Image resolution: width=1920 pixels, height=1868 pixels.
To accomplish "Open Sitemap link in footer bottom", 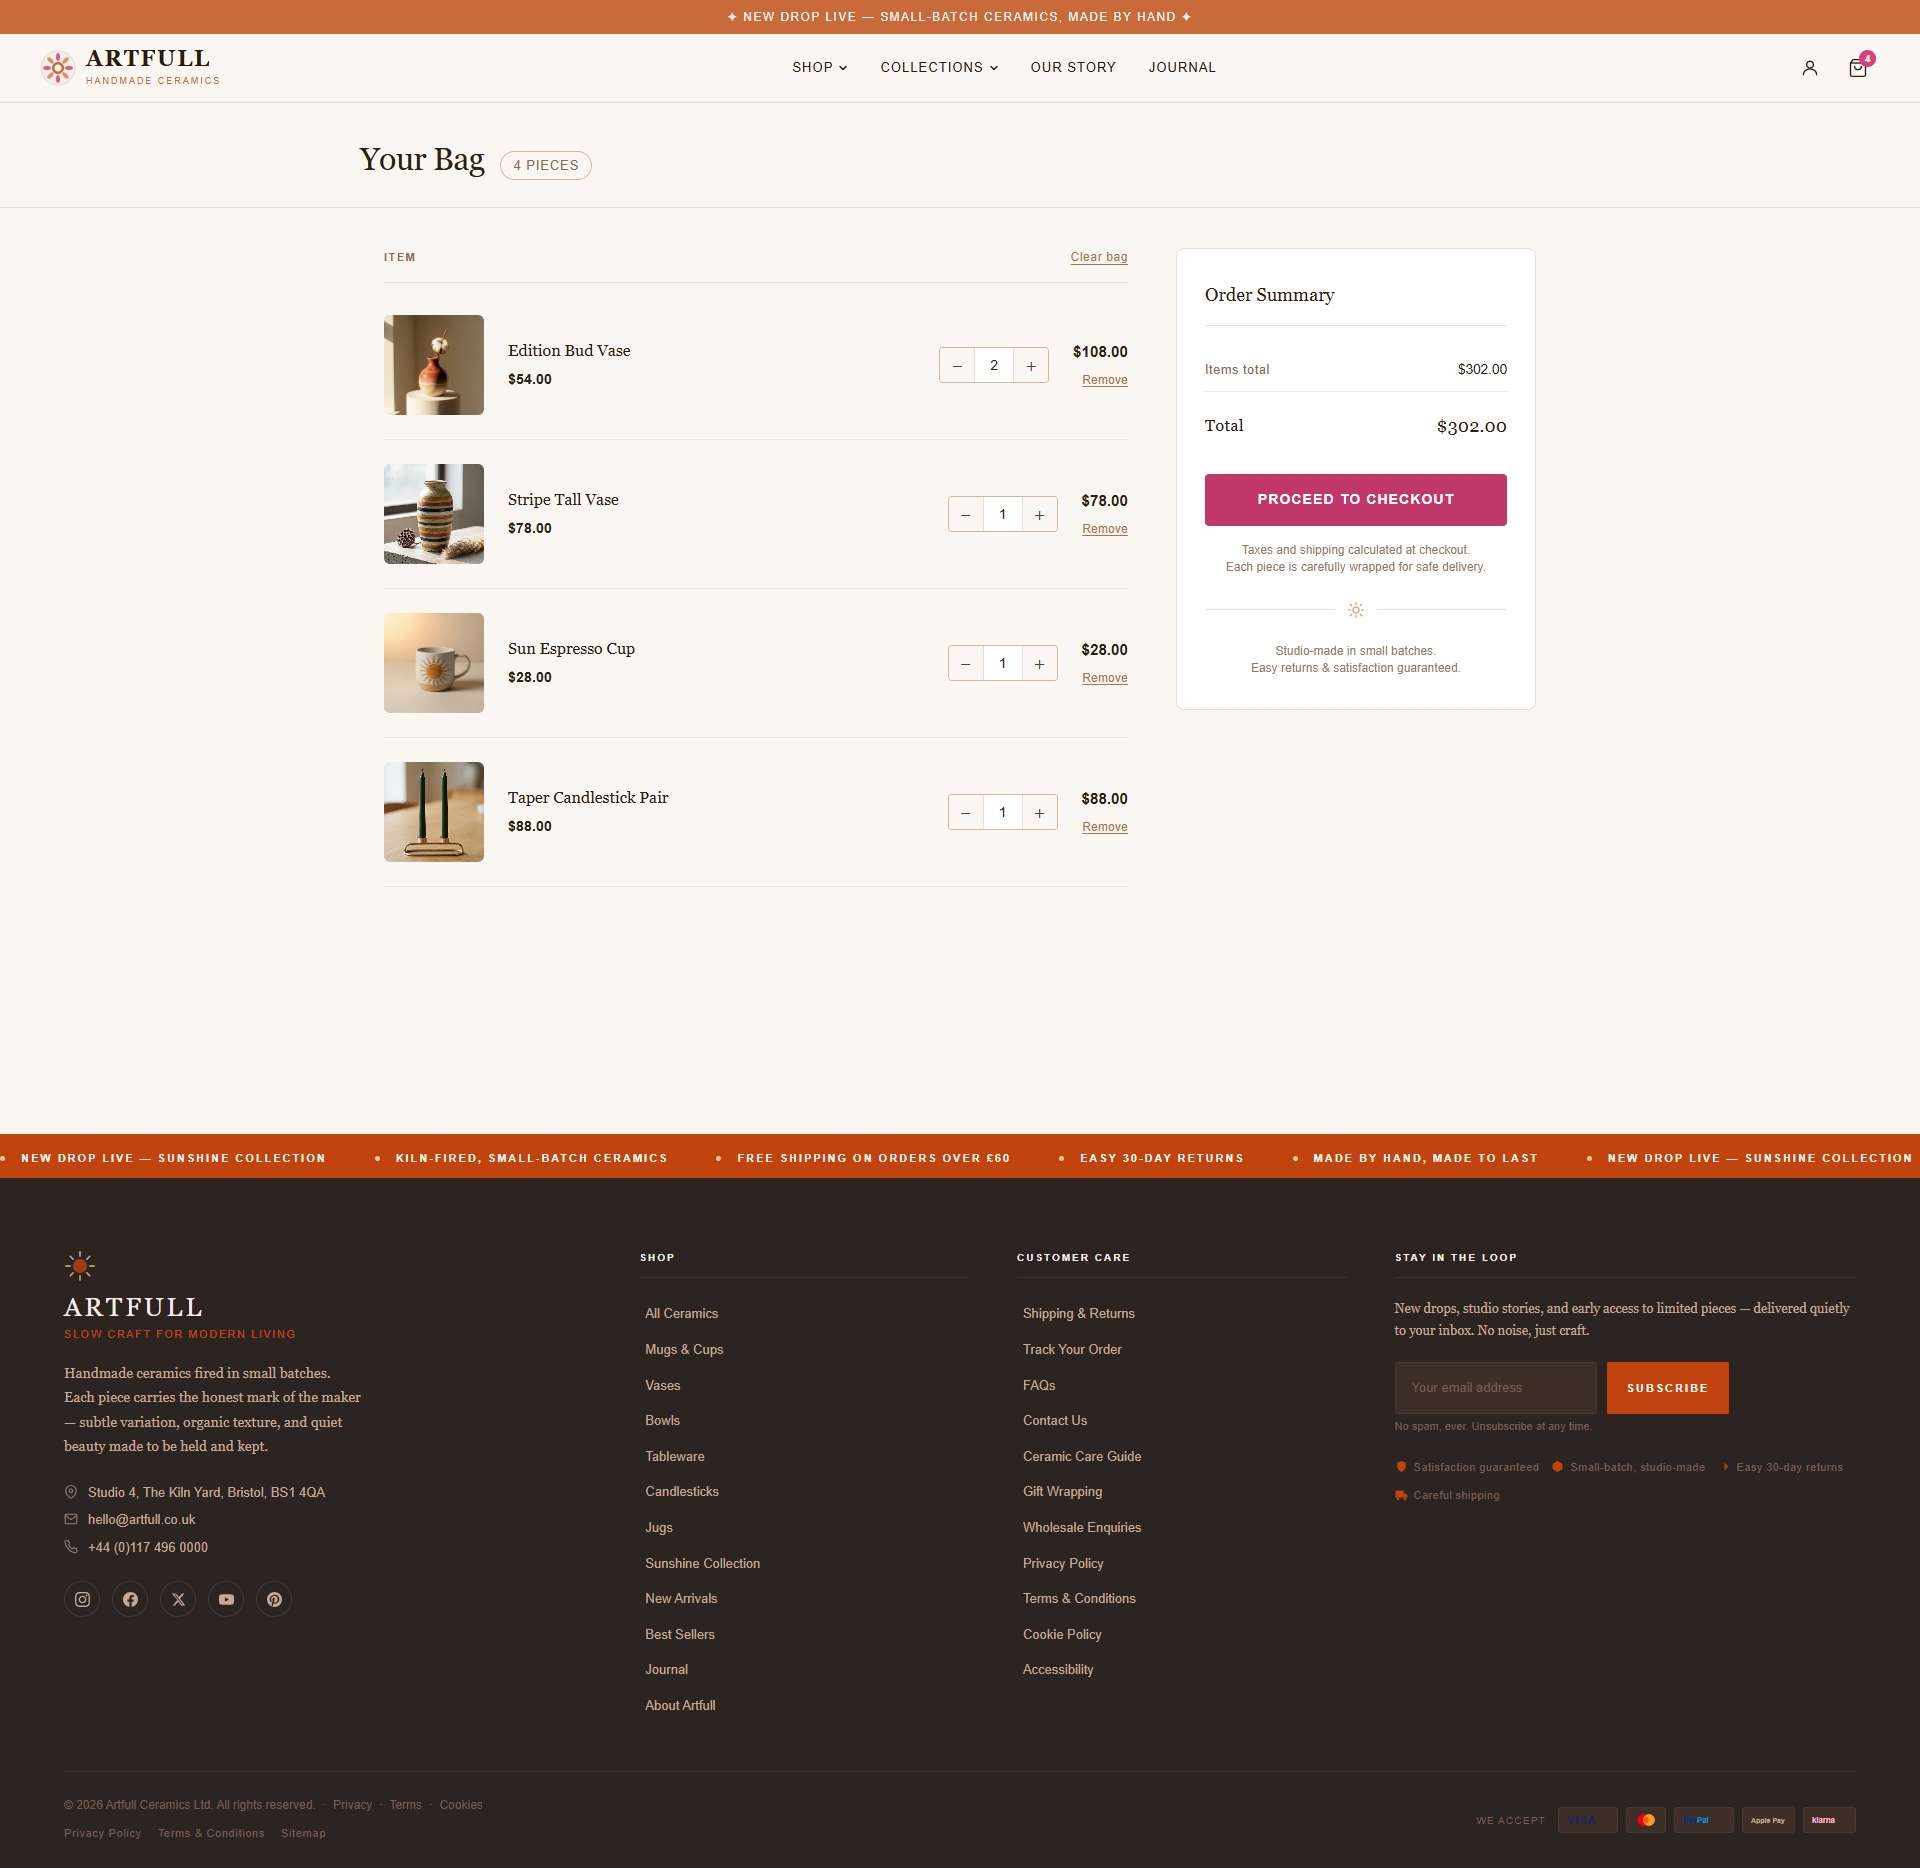I will coord(303,1834).
